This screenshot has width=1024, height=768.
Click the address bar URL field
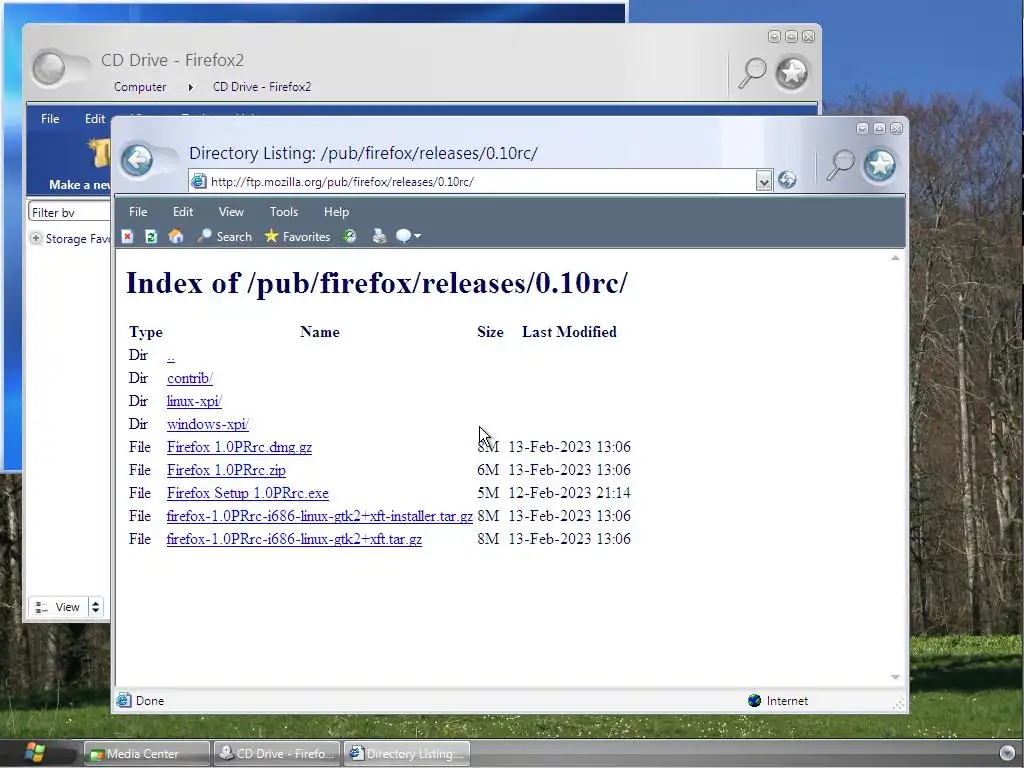point(481,182)
